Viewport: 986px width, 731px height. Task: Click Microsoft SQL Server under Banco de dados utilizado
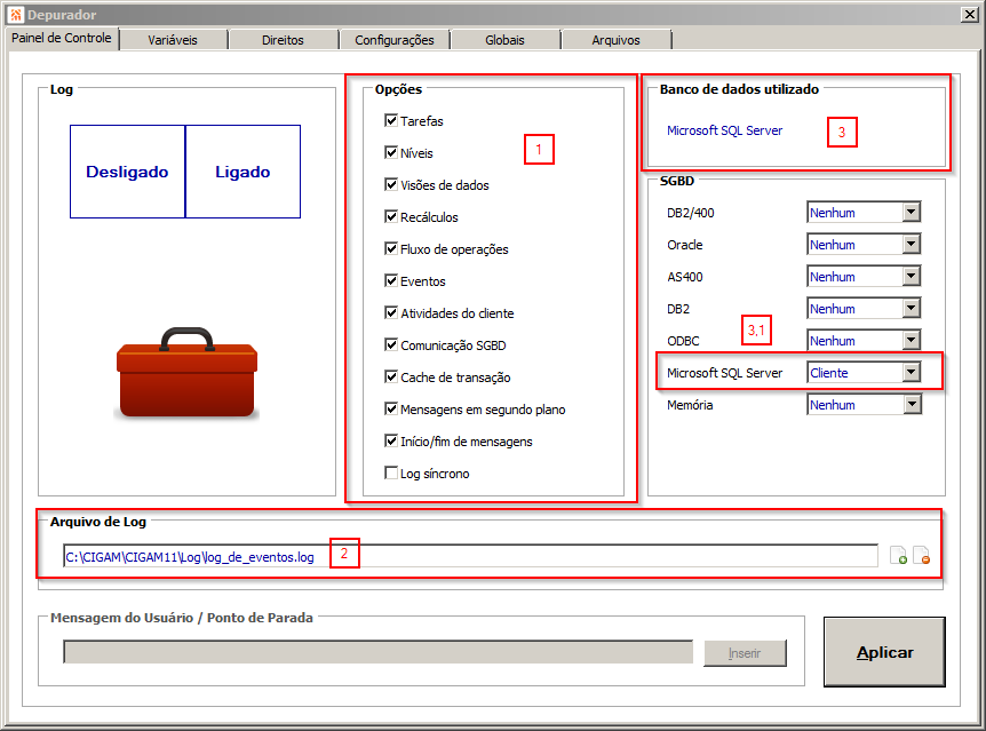click(x=724, y=131)
